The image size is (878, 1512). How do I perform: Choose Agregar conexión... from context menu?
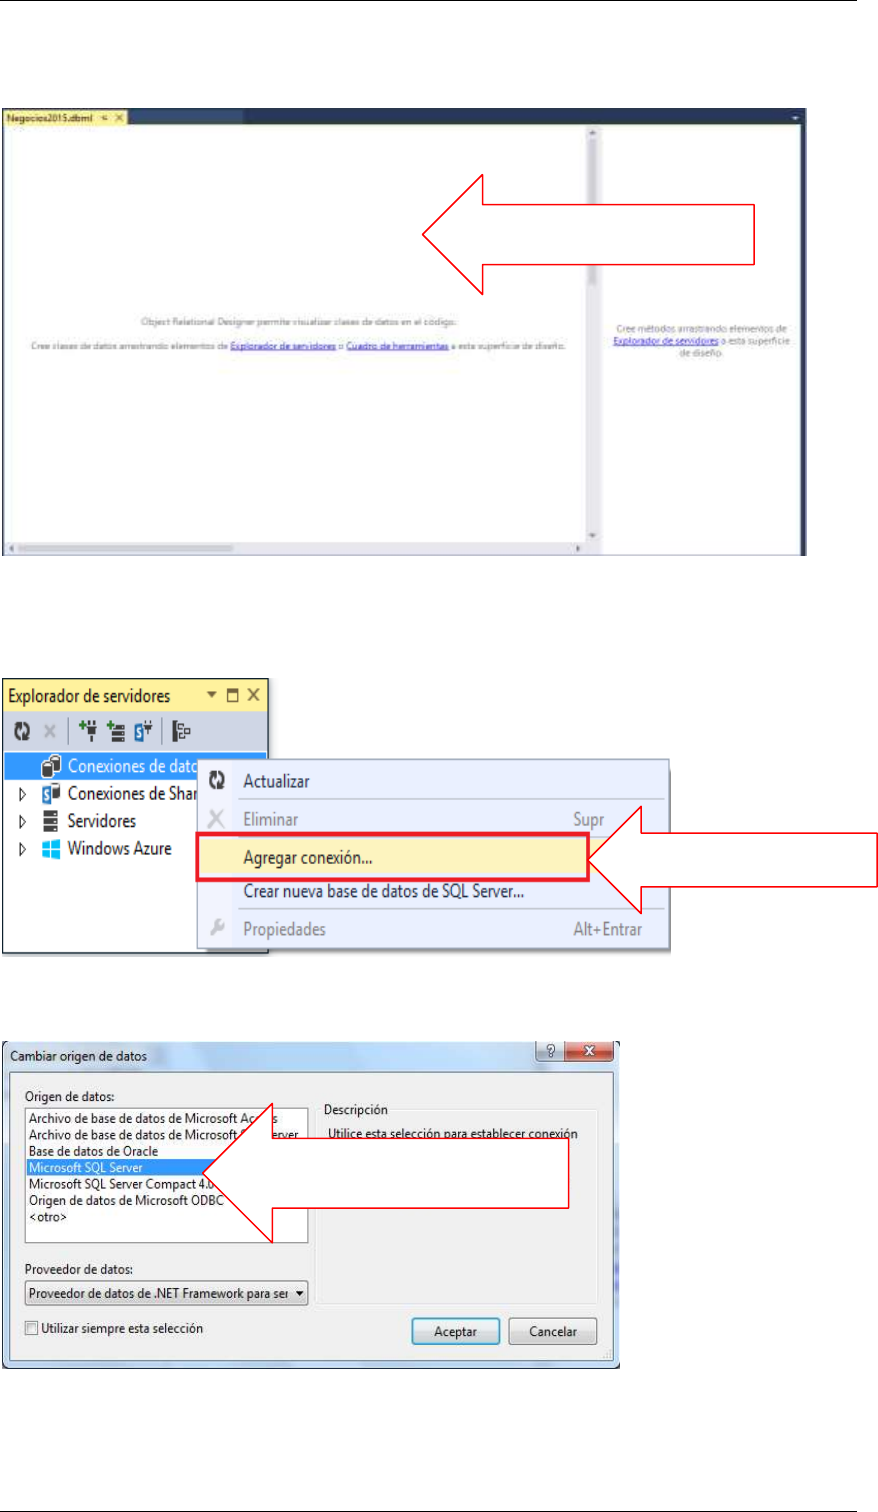(391, 858)
